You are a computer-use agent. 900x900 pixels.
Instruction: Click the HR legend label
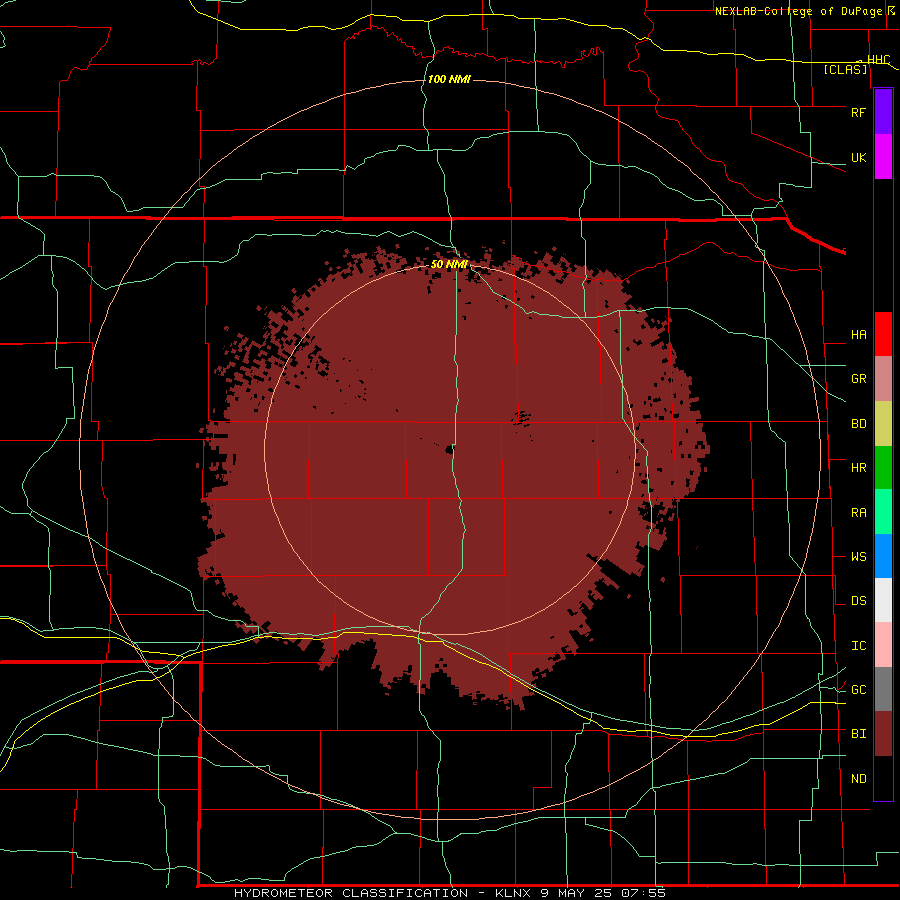tap(858, 468)
